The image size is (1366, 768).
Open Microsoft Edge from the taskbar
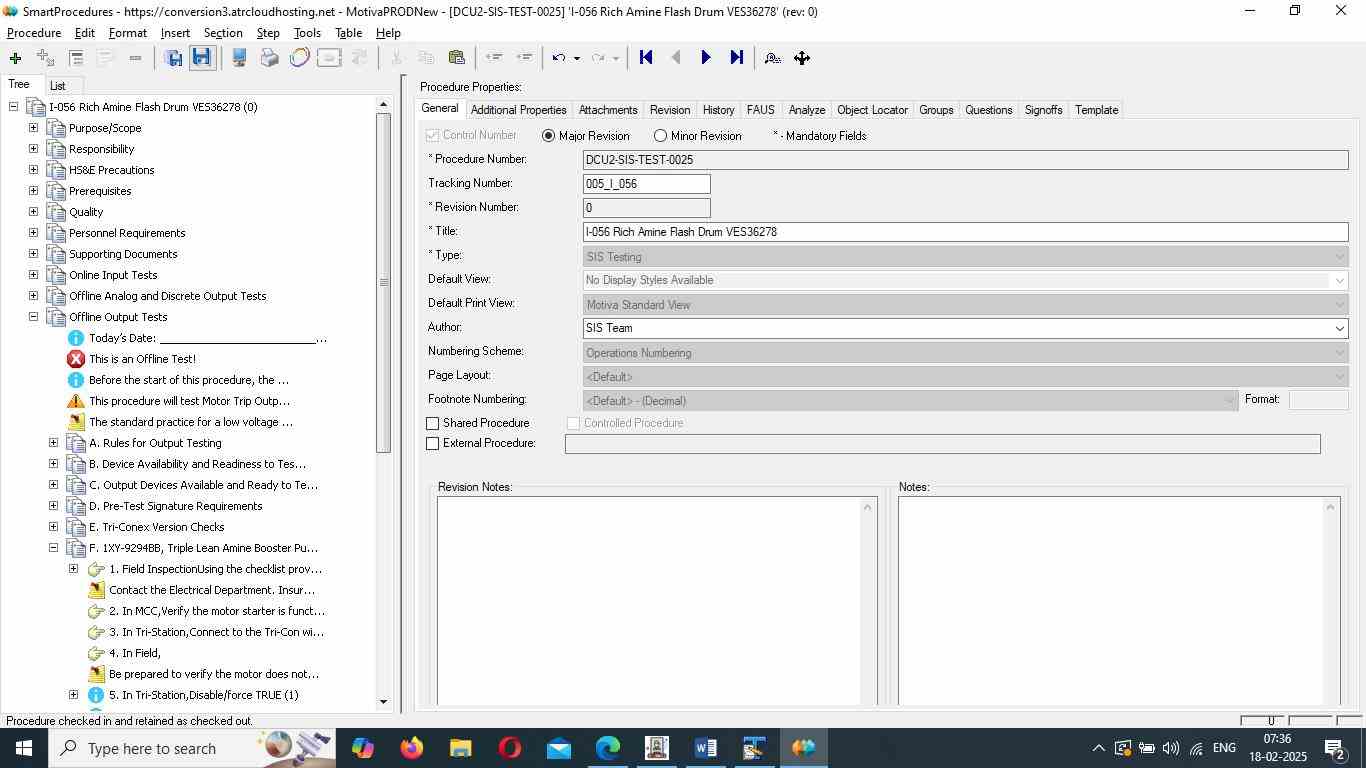[x=607, y=748]
